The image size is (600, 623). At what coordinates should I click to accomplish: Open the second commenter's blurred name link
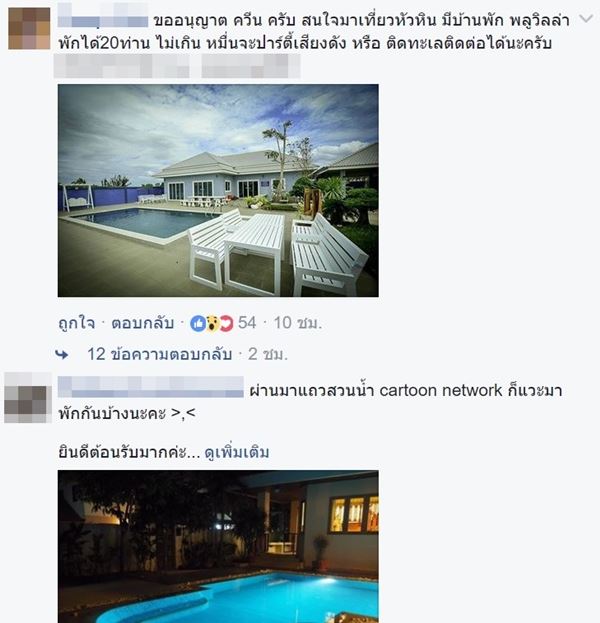click(x=151, y=387)
